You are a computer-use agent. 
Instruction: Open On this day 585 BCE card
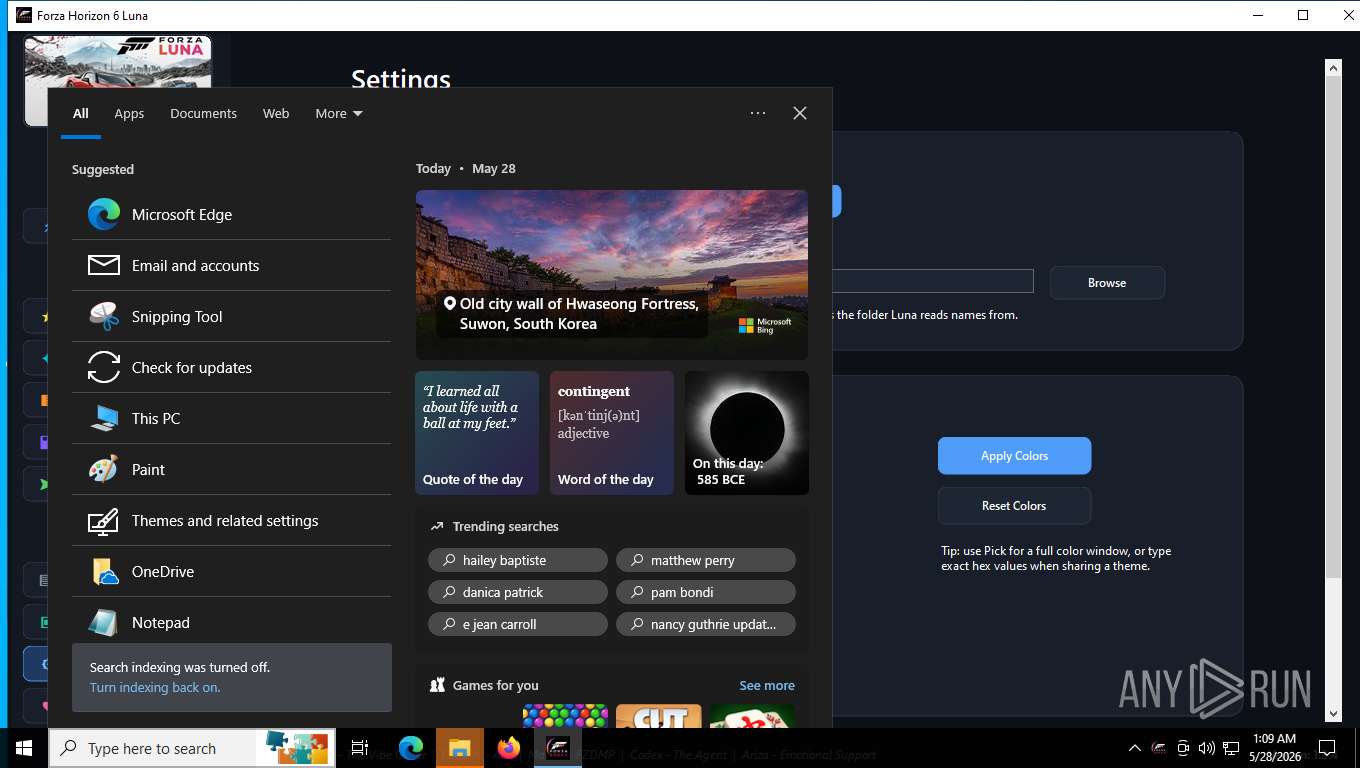point(747,433)
